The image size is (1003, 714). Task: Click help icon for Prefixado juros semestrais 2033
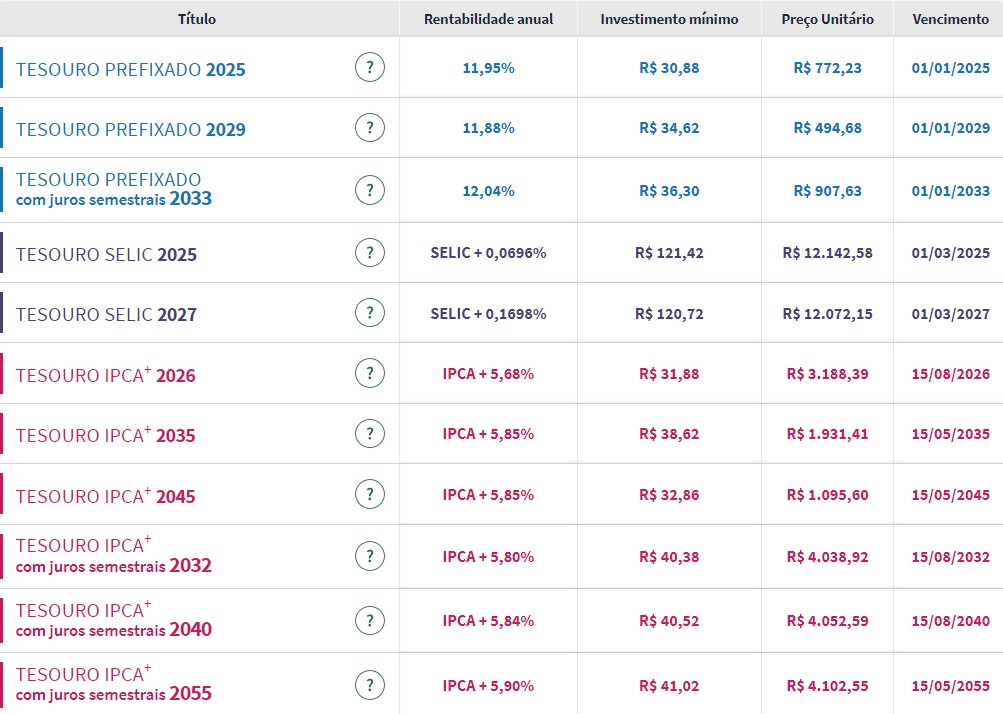pos(370,190)
